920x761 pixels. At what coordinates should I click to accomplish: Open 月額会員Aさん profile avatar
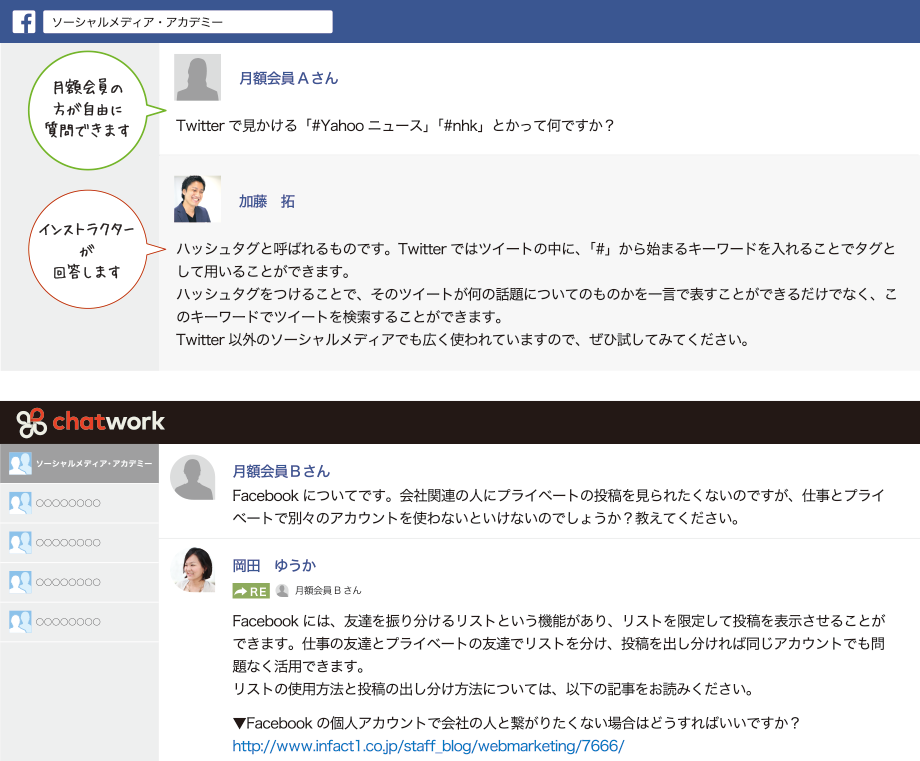197,77
